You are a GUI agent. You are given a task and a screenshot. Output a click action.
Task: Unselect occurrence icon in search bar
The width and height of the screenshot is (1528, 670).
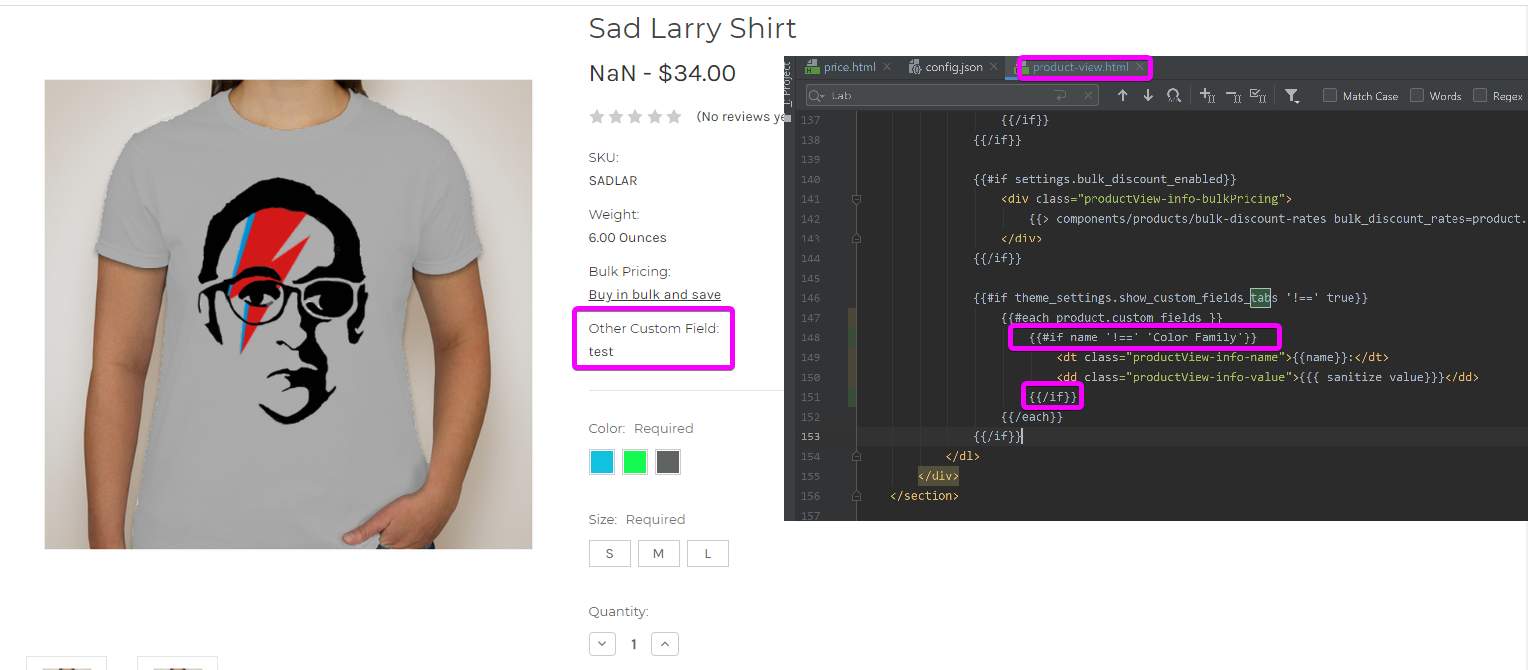pos(1233,95)
